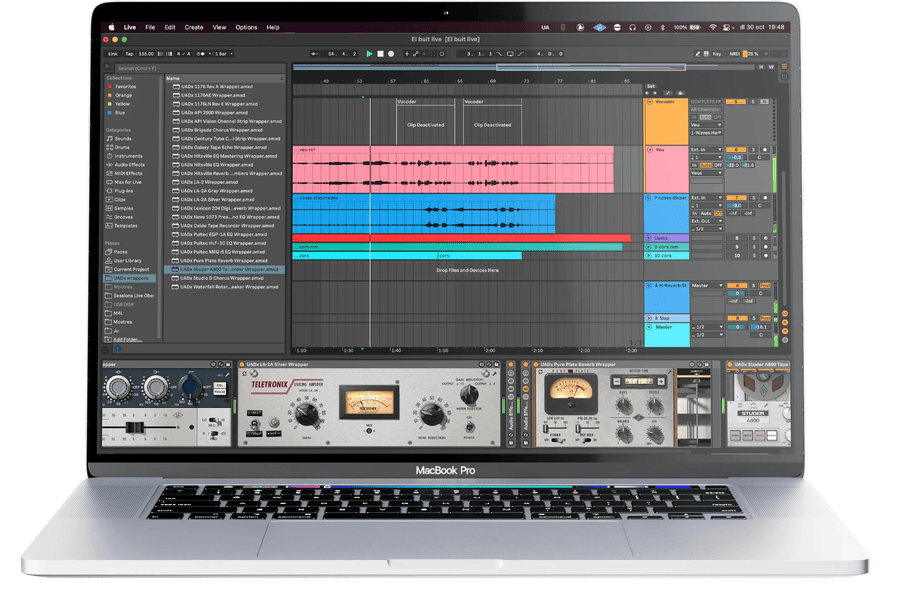Select the Draw Mode pencil icon
900x589 pixels.
click(x=697, y=53)
